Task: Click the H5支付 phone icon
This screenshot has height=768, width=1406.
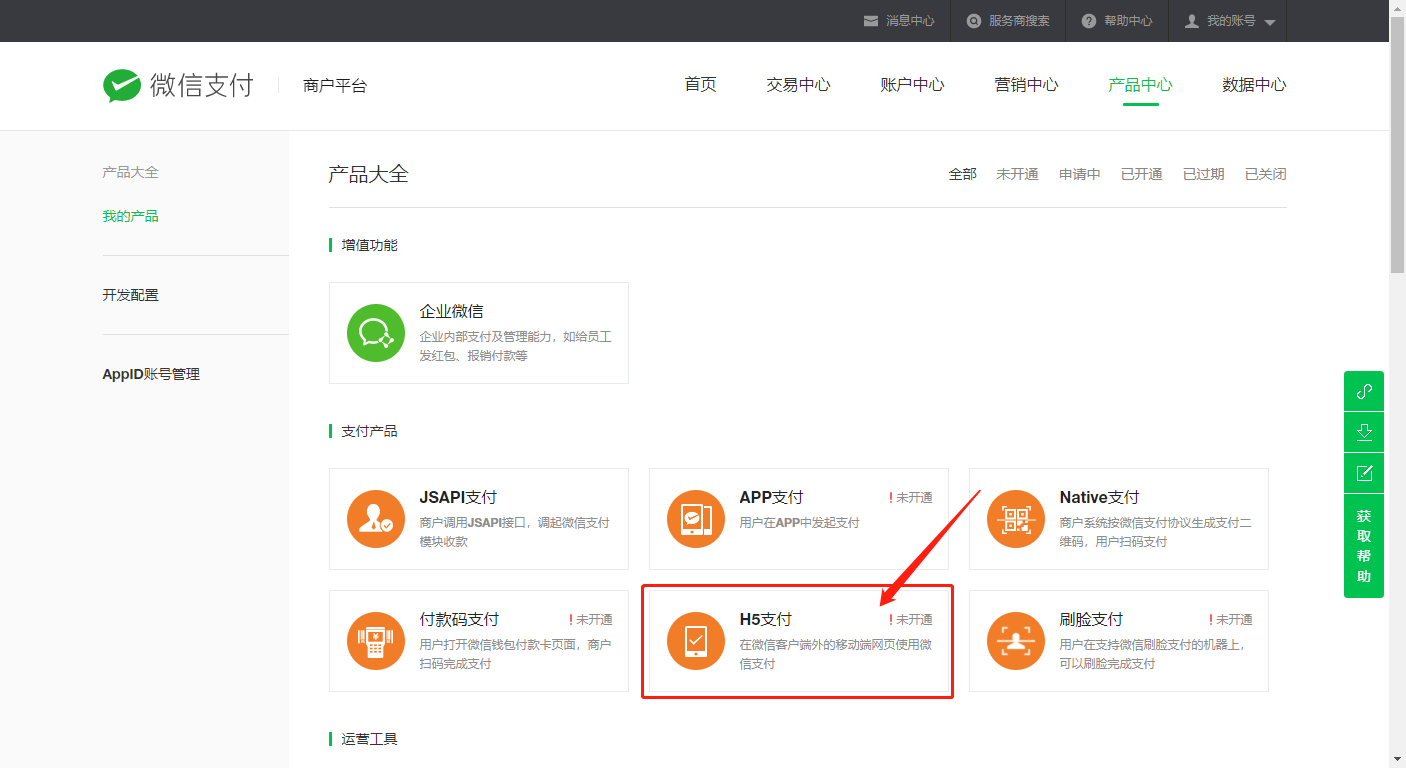Action: 696,641
